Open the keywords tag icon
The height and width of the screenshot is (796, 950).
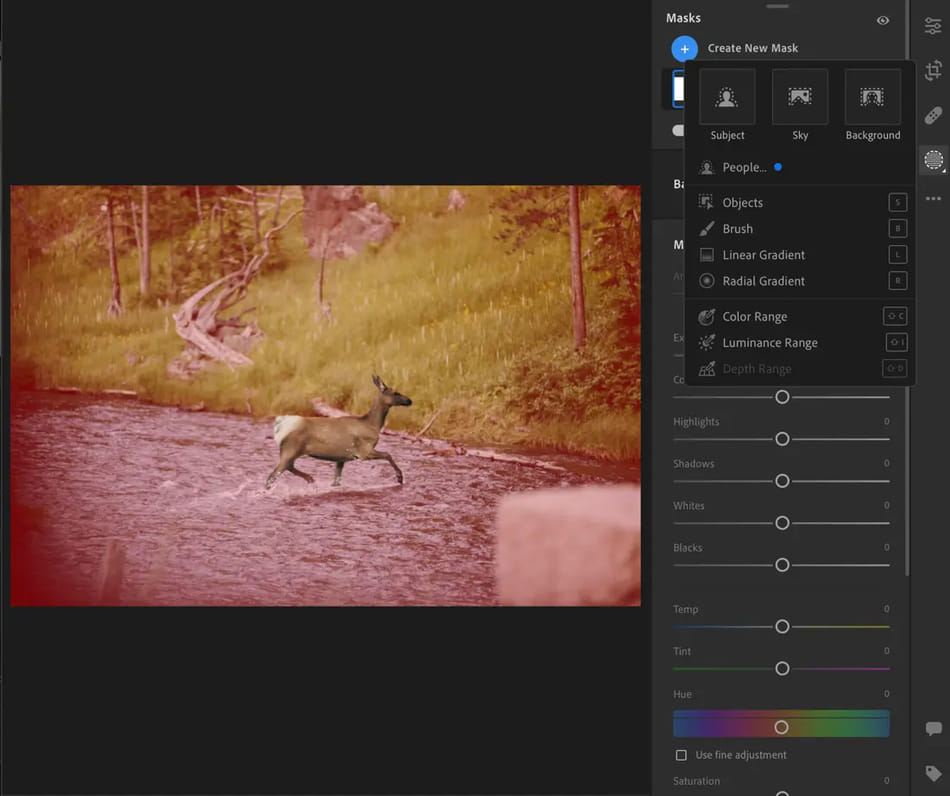[933, 773]
